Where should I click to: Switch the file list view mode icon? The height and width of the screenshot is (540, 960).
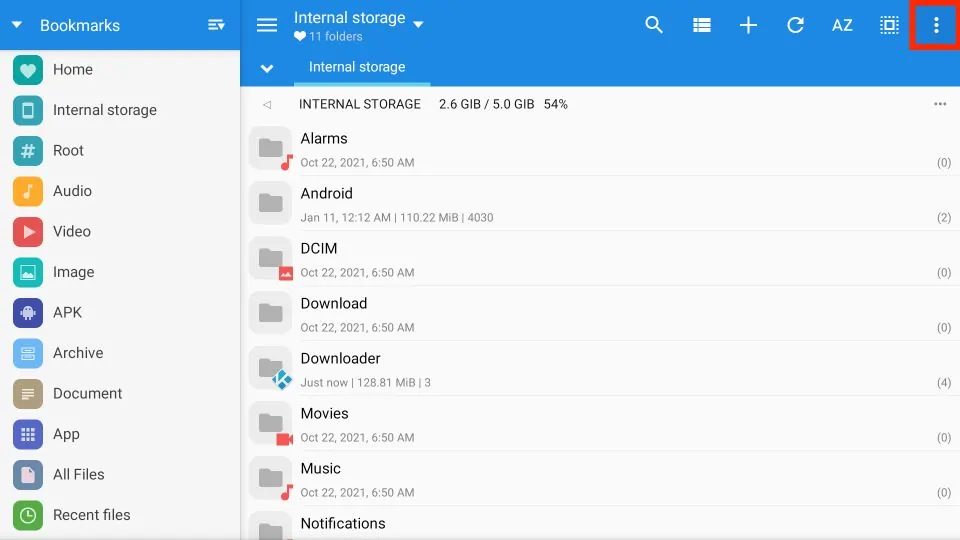701,26
